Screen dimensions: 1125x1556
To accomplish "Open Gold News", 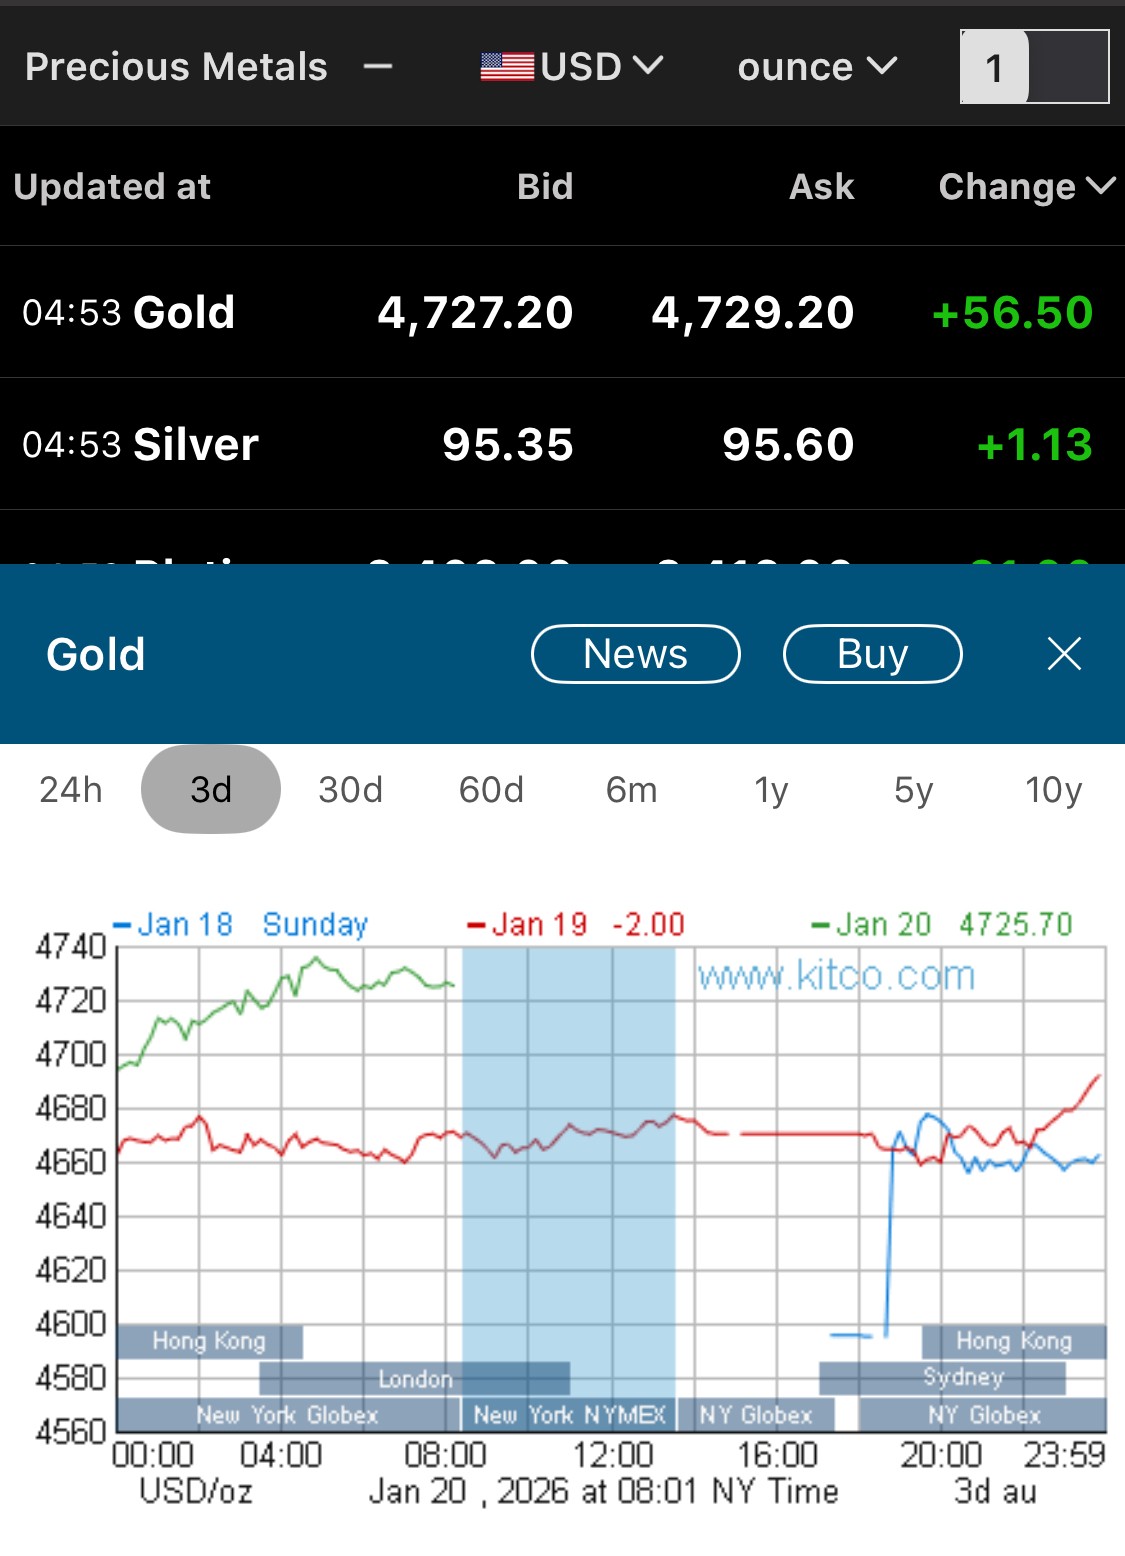I will click(x=635, y=654).
